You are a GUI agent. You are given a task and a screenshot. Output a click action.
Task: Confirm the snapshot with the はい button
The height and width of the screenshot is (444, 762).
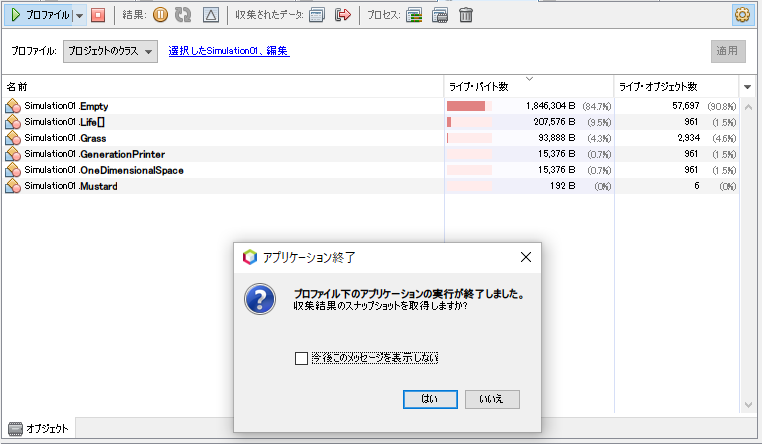tap(430, 399)
